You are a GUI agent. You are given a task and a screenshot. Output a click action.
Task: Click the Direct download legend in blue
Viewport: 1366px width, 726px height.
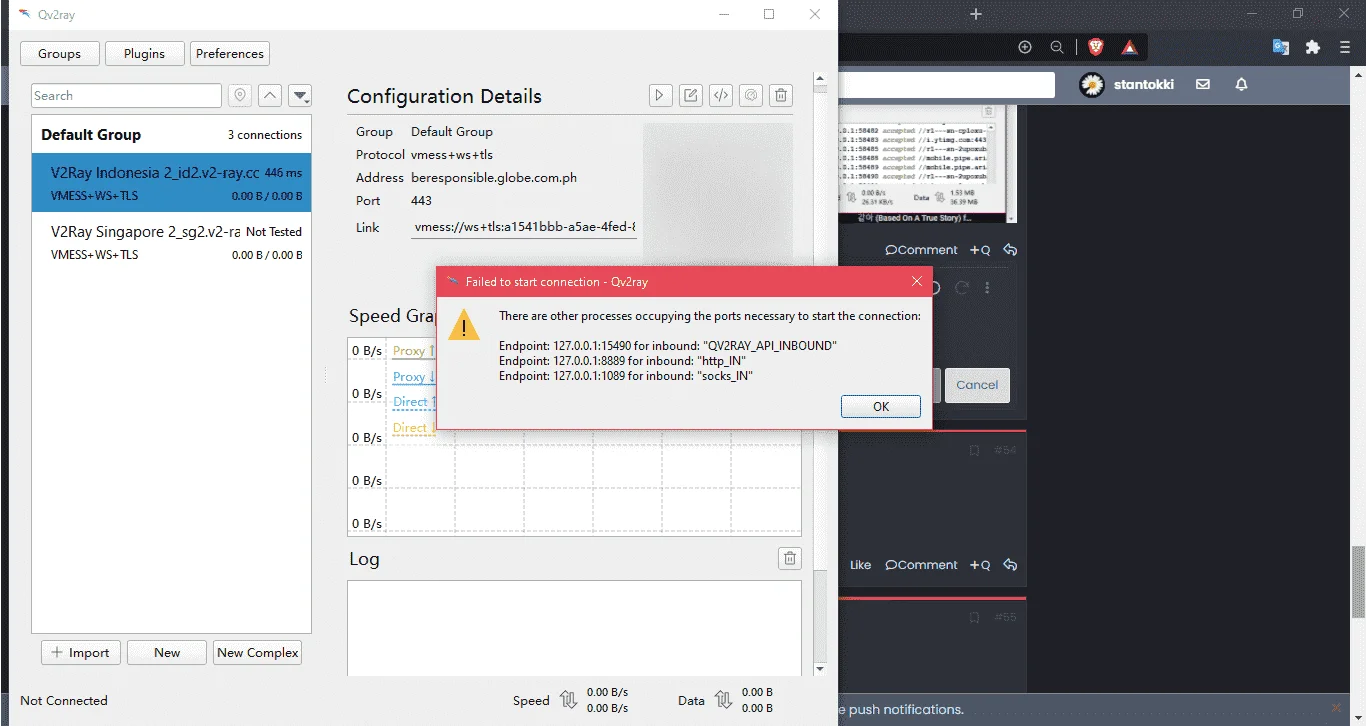(414, 402)
